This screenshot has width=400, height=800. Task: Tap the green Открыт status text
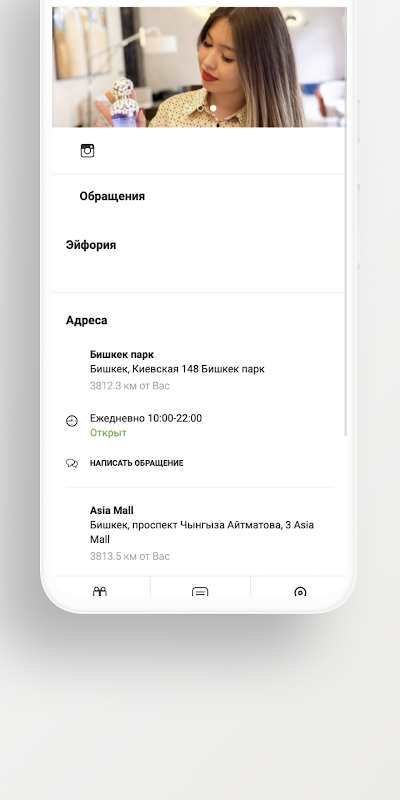108,433
